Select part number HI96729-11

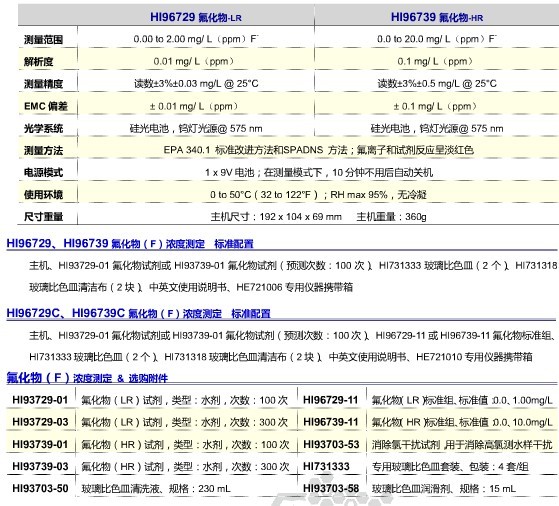pos(330,400)
